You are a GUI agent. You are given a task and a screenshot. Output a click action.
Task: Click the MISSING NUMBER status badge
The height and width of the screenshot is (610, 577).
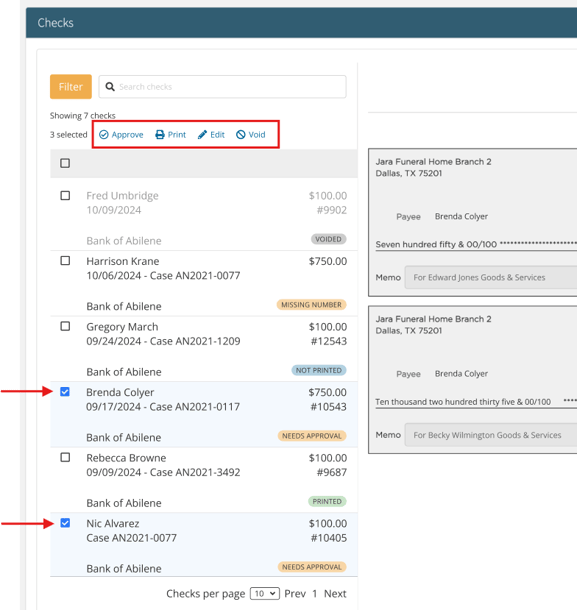click(x=311, y=305)
